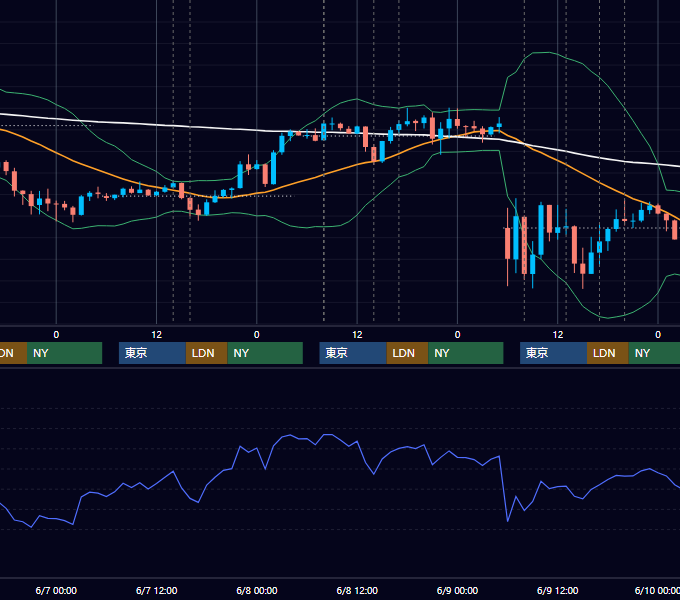Click hour label 12 above 6/8 12:00
This screenshot has height=600, width=680.
click(357, 335)
